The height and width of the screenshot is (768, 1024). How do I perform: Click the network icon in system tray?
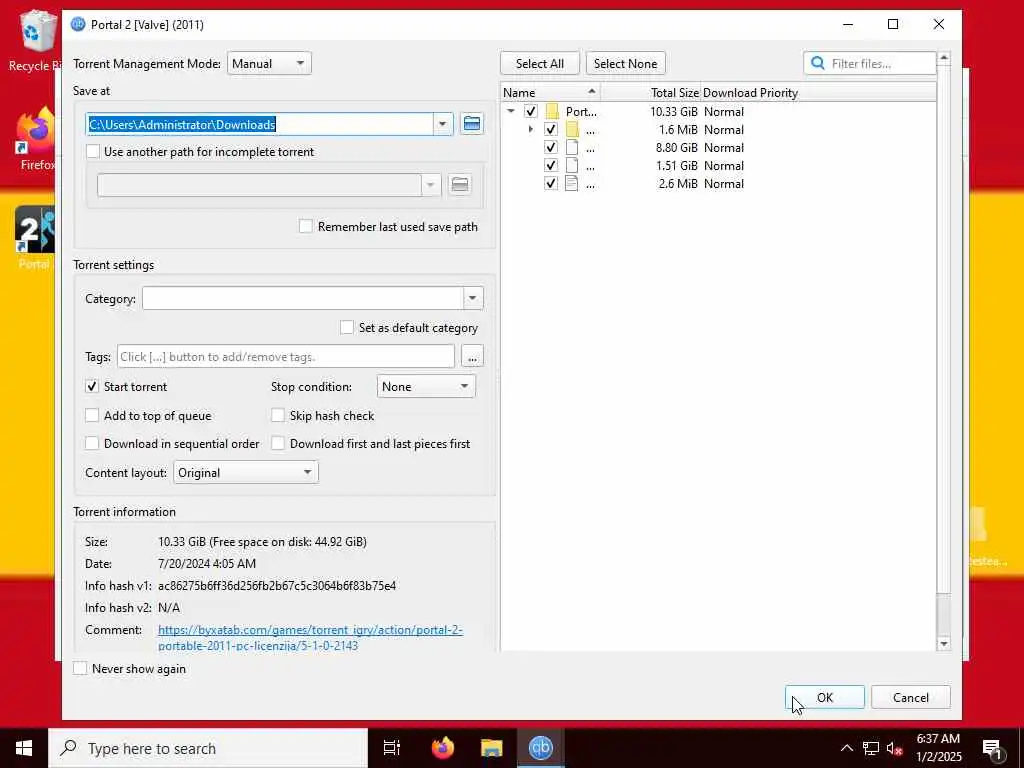871,748
